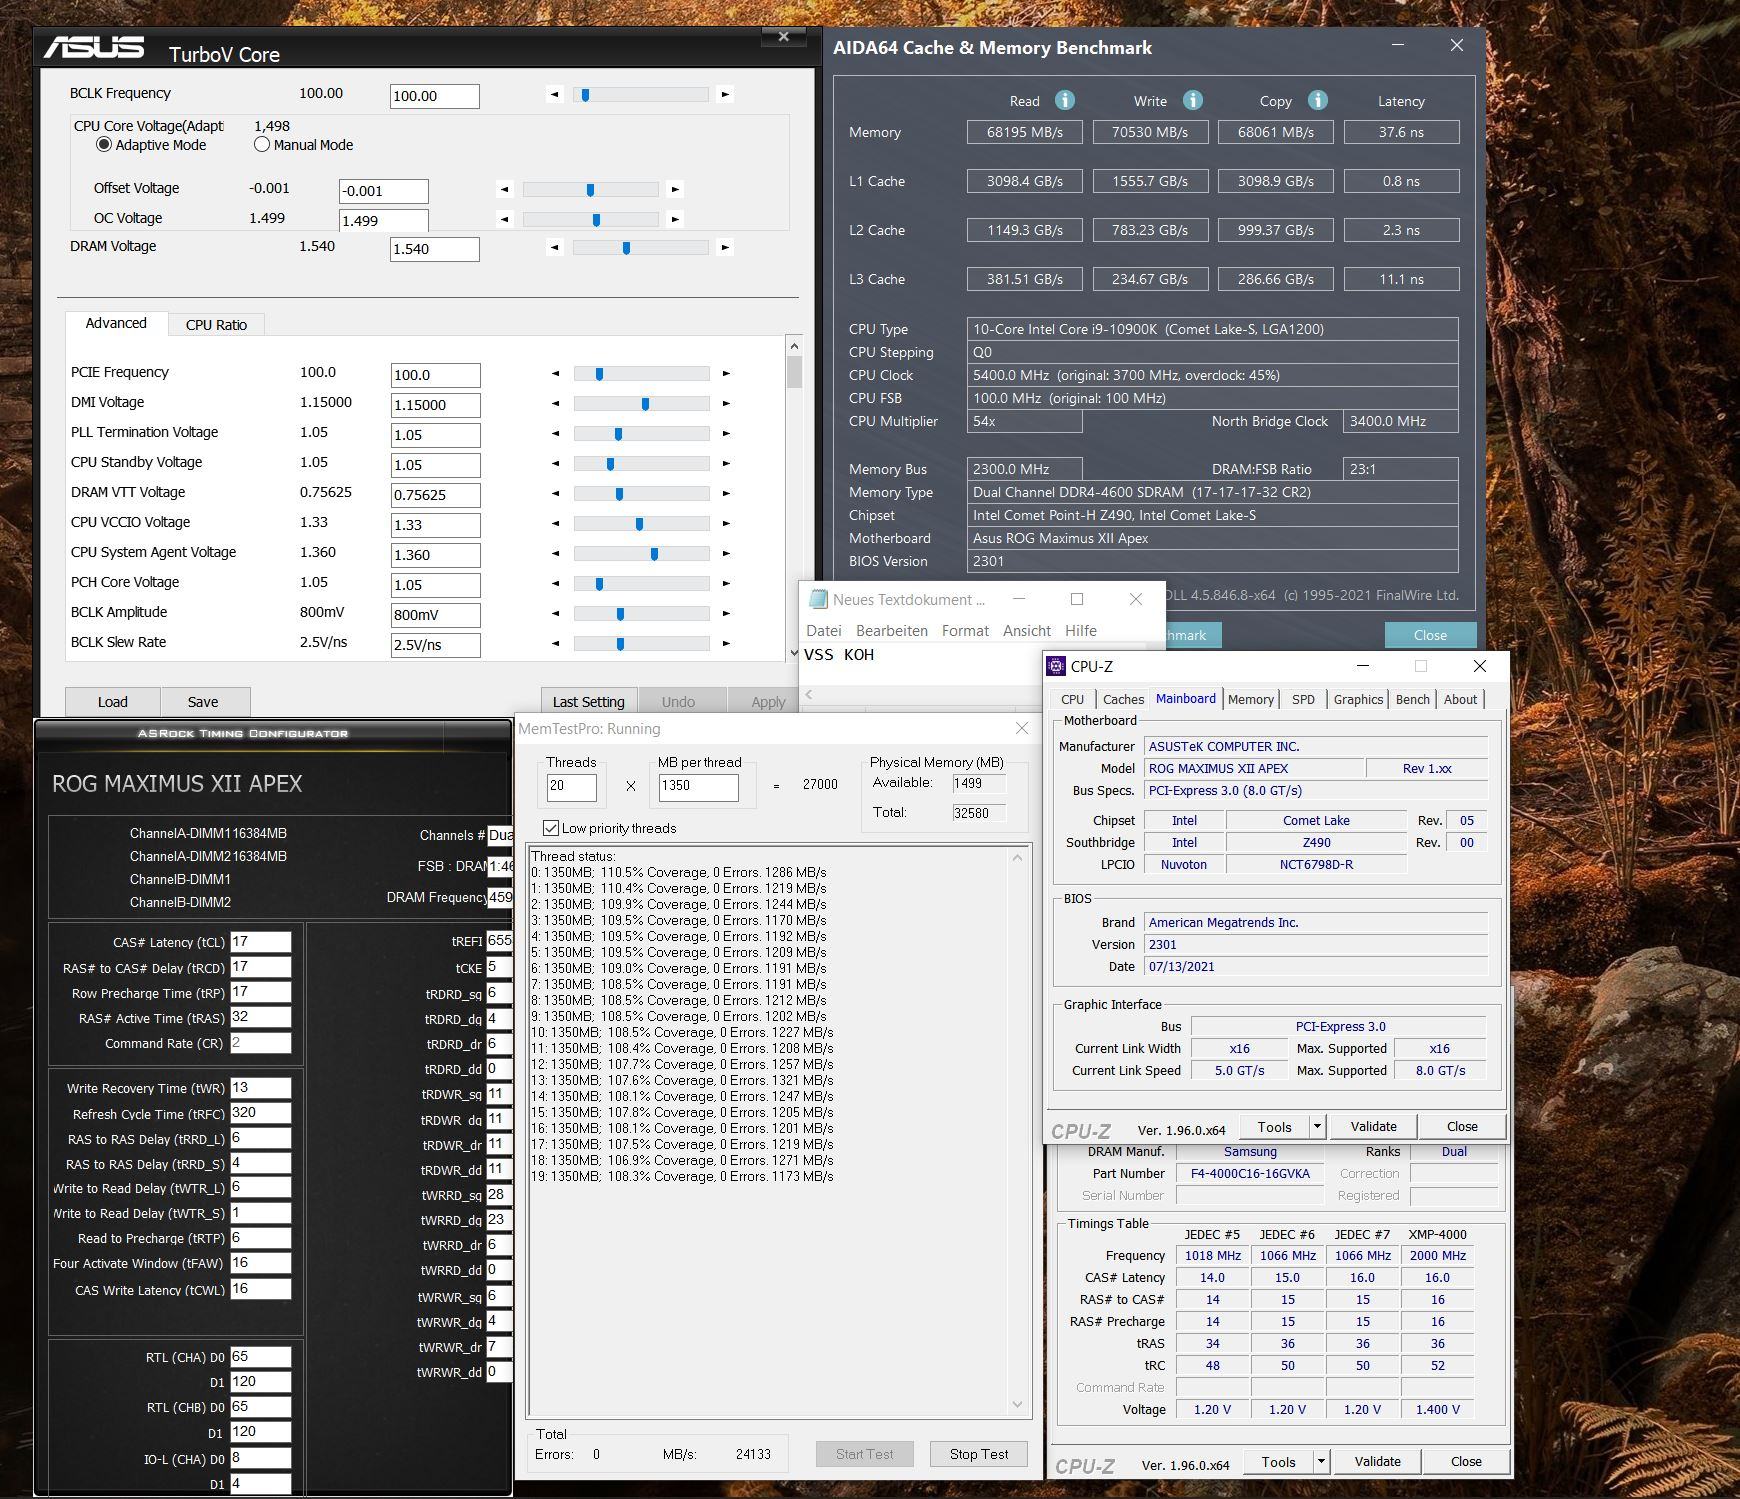Click TurboV Advanced list scroll-down arrow
The height and width of the screenshot is (1499, 1740).
point(794,653)
